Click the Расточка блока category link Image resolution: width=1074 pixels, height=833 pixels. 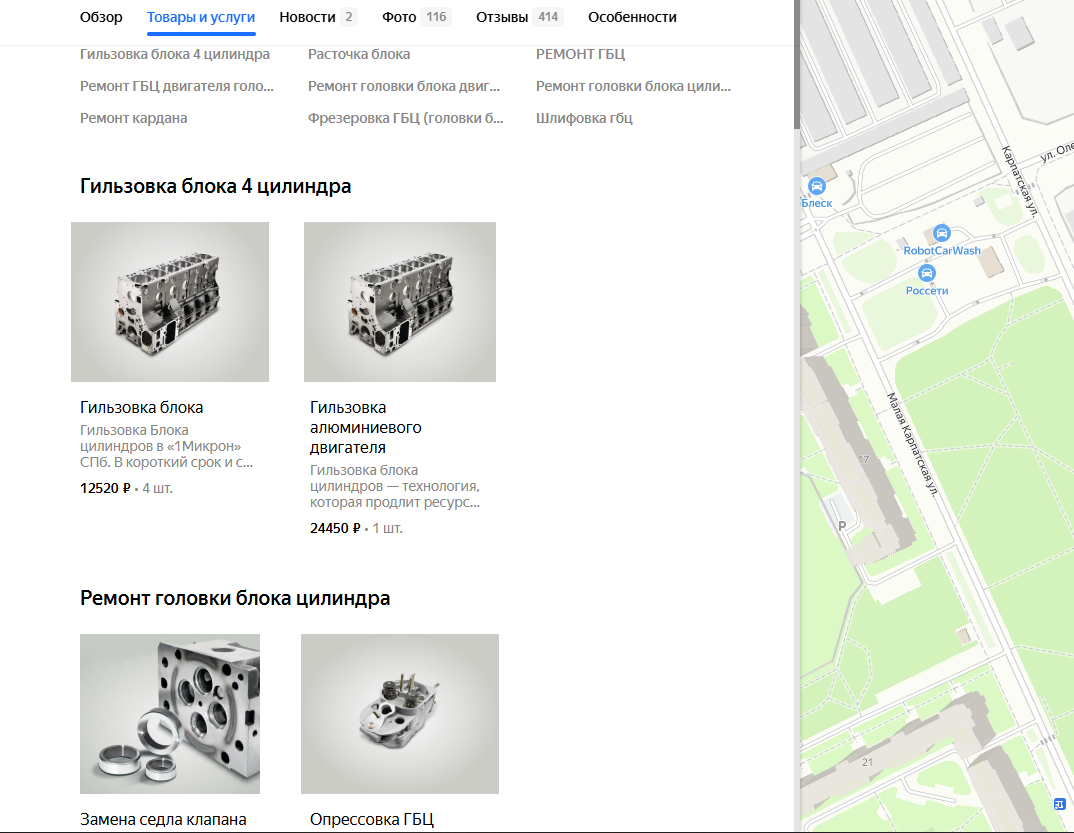pyautogui.click(x=359, y=54)
